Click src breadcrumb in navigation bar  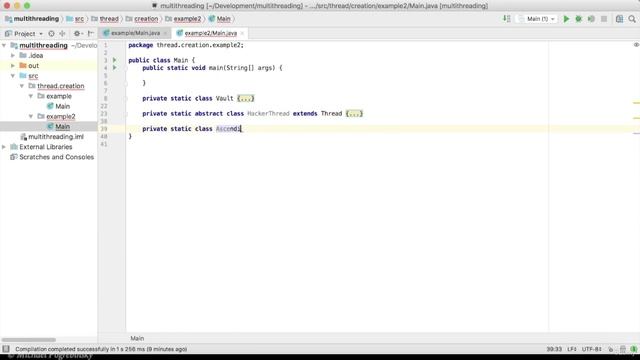click(x=75, y=19)
